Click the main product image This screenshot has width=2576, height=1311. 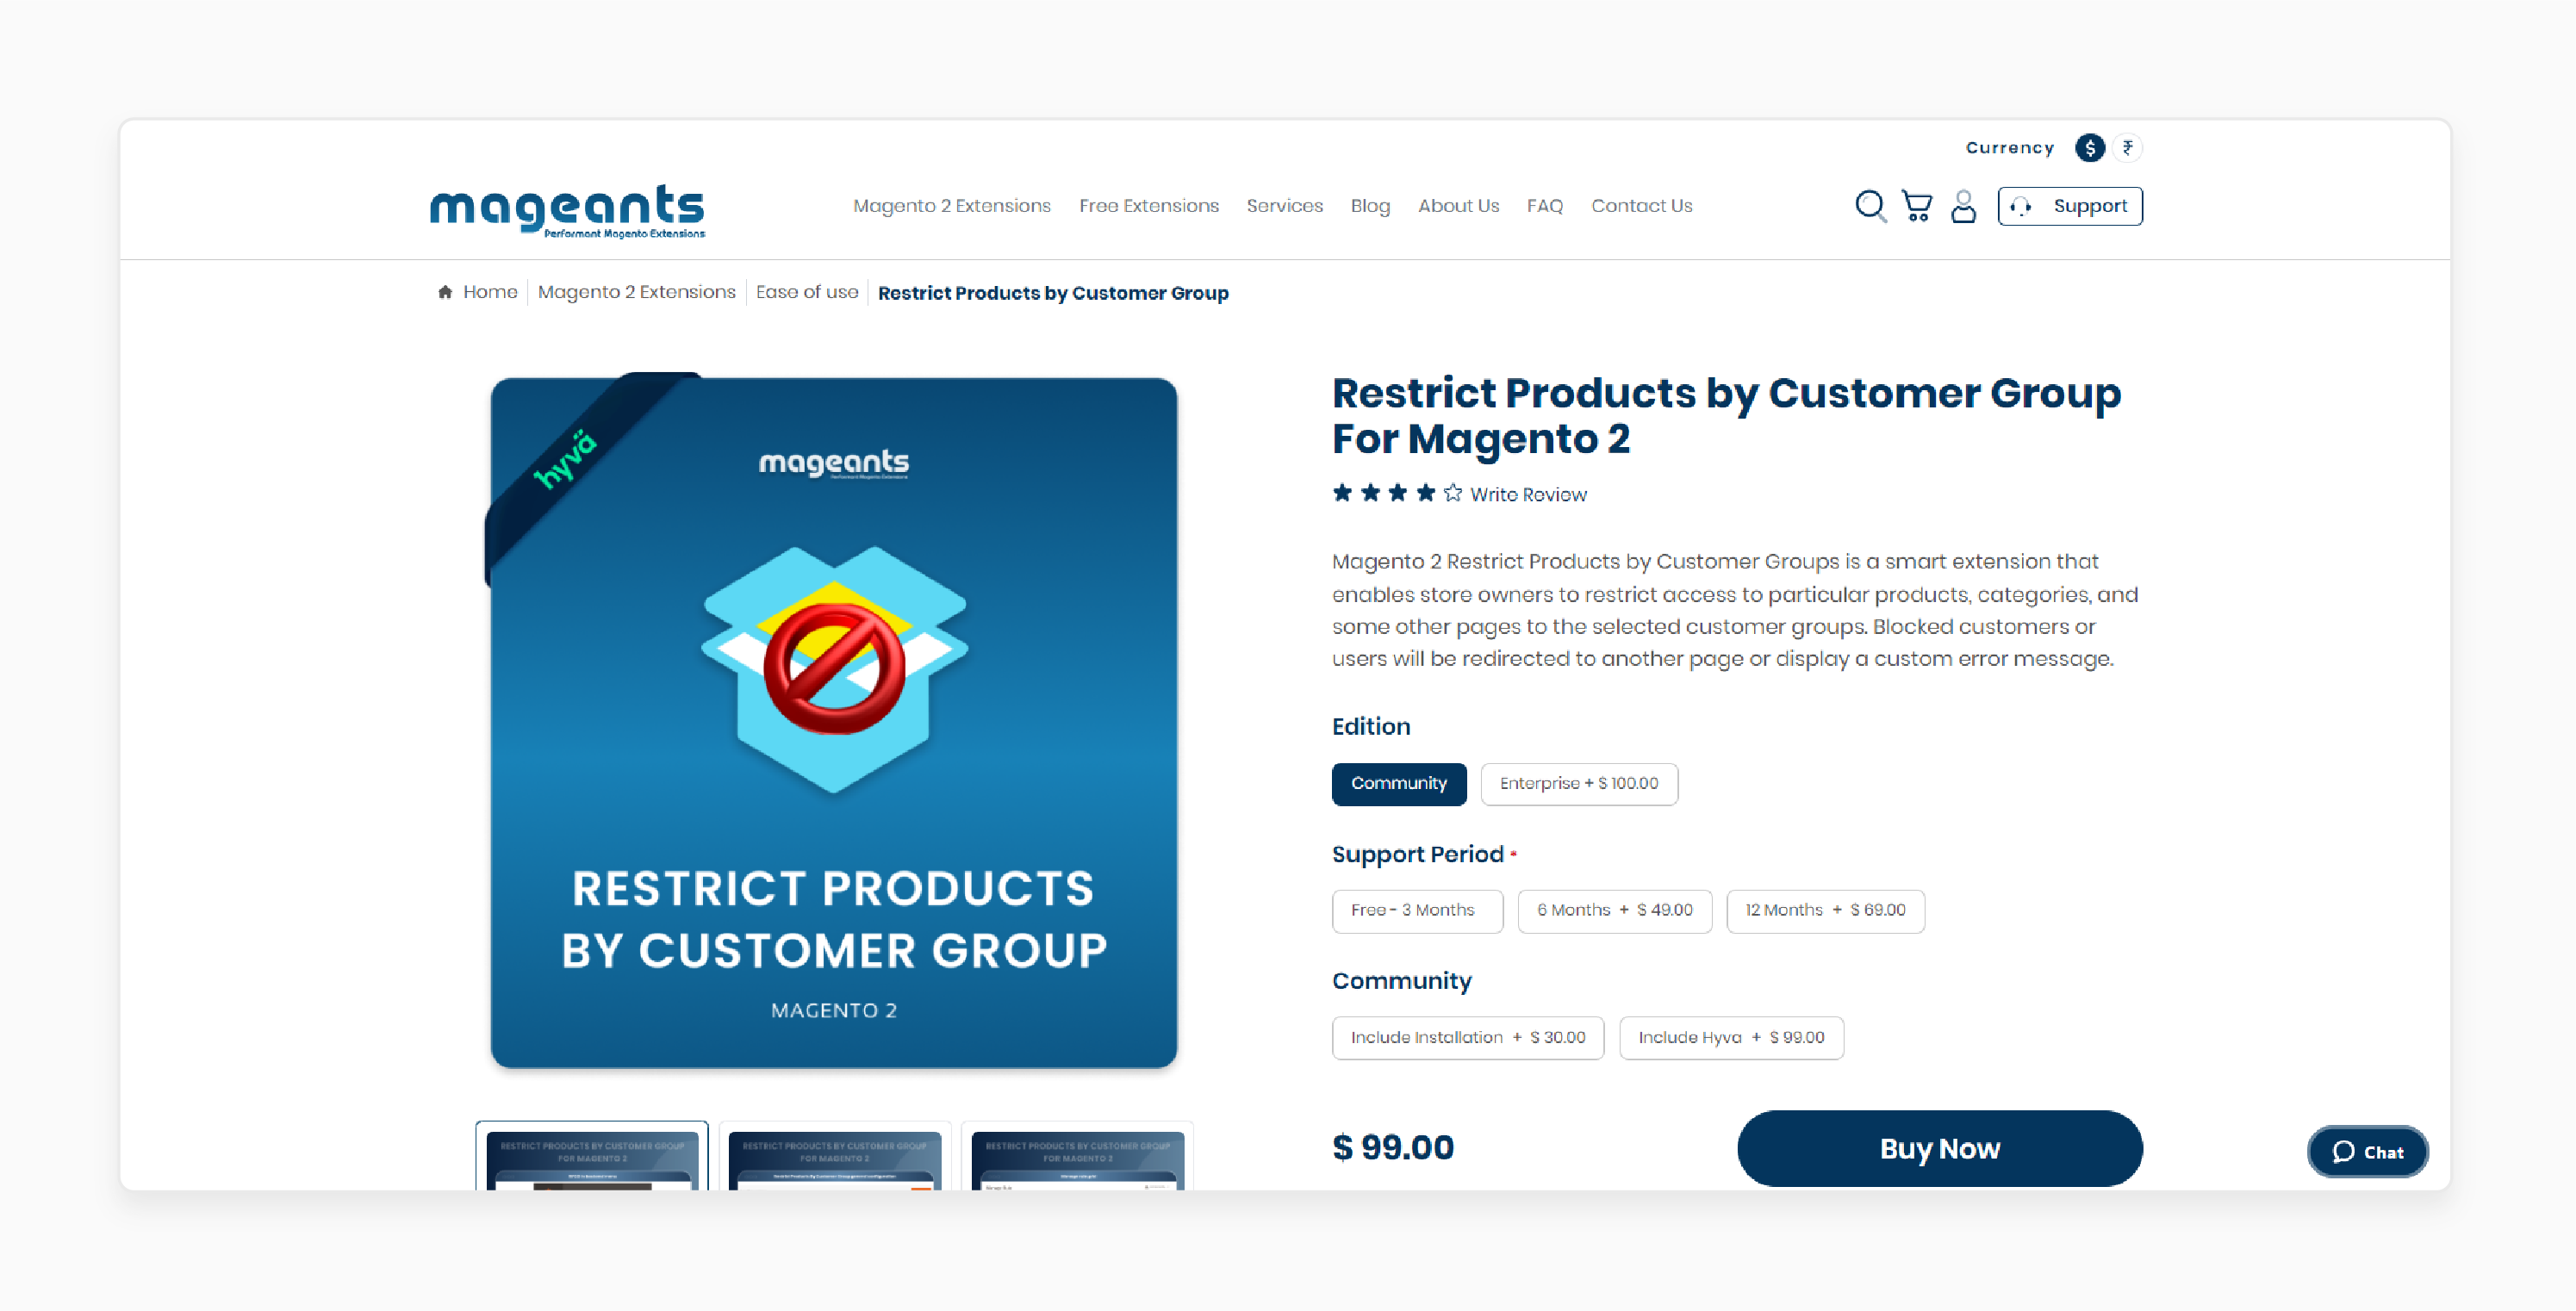pos(833,723)
